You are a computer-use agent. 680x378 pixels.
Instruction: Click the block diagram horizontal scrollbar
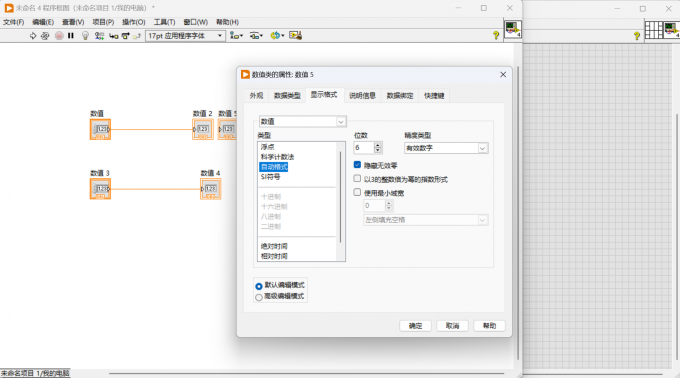pos(306,373)
